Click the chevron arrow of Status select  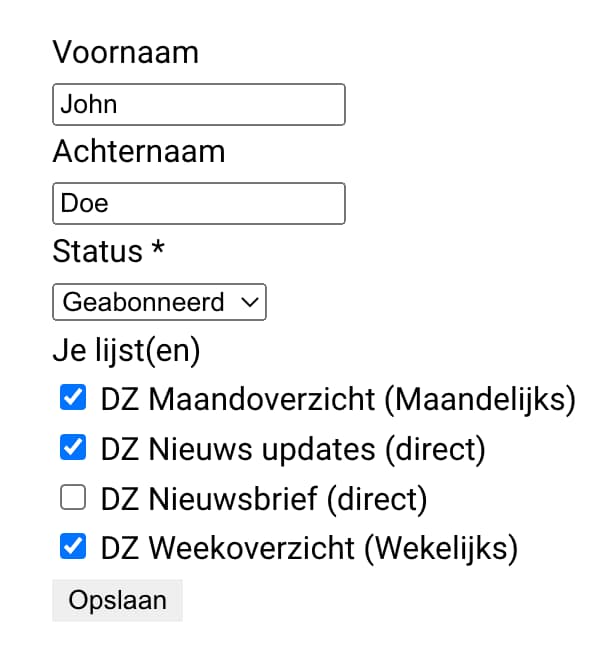[x=249, y=302]
